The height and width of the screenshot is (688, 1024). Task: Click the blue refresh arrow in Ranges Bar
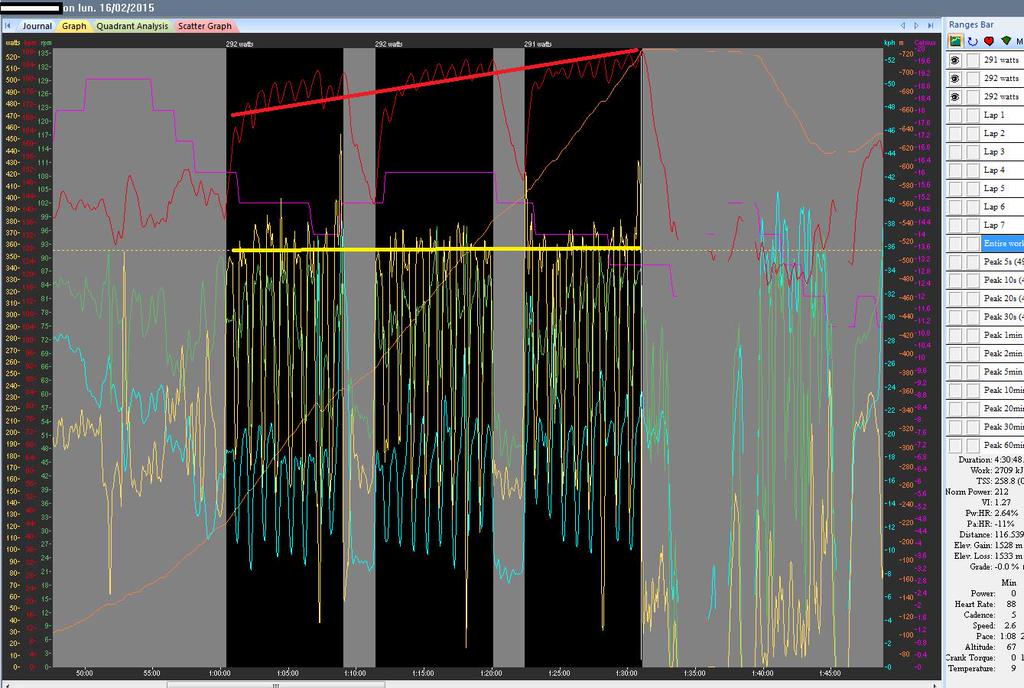point(972,41)
